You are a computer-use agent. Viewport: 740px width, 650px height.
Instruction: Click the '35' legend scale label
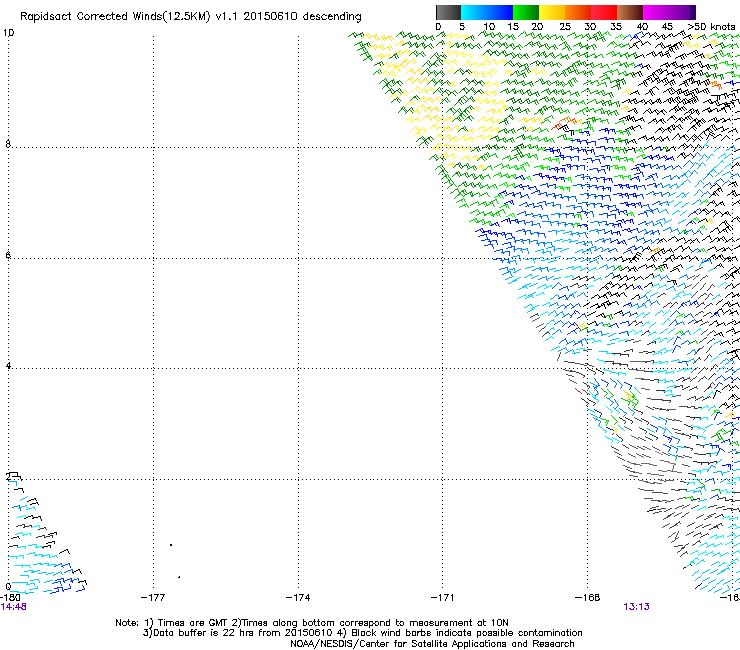click(616, 27)
